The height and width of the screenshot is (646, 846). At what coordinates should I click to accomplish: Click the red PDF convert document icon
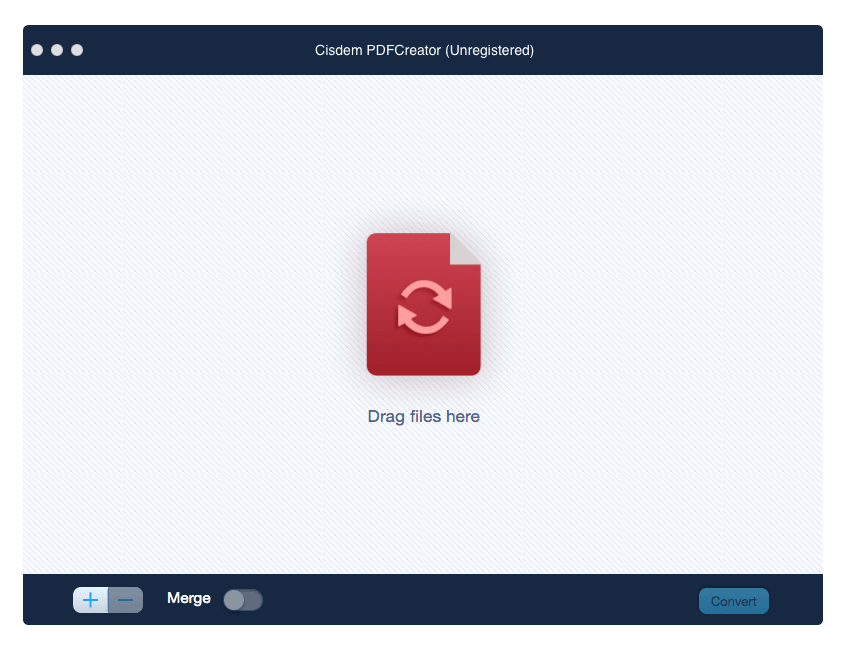[424, 304]
